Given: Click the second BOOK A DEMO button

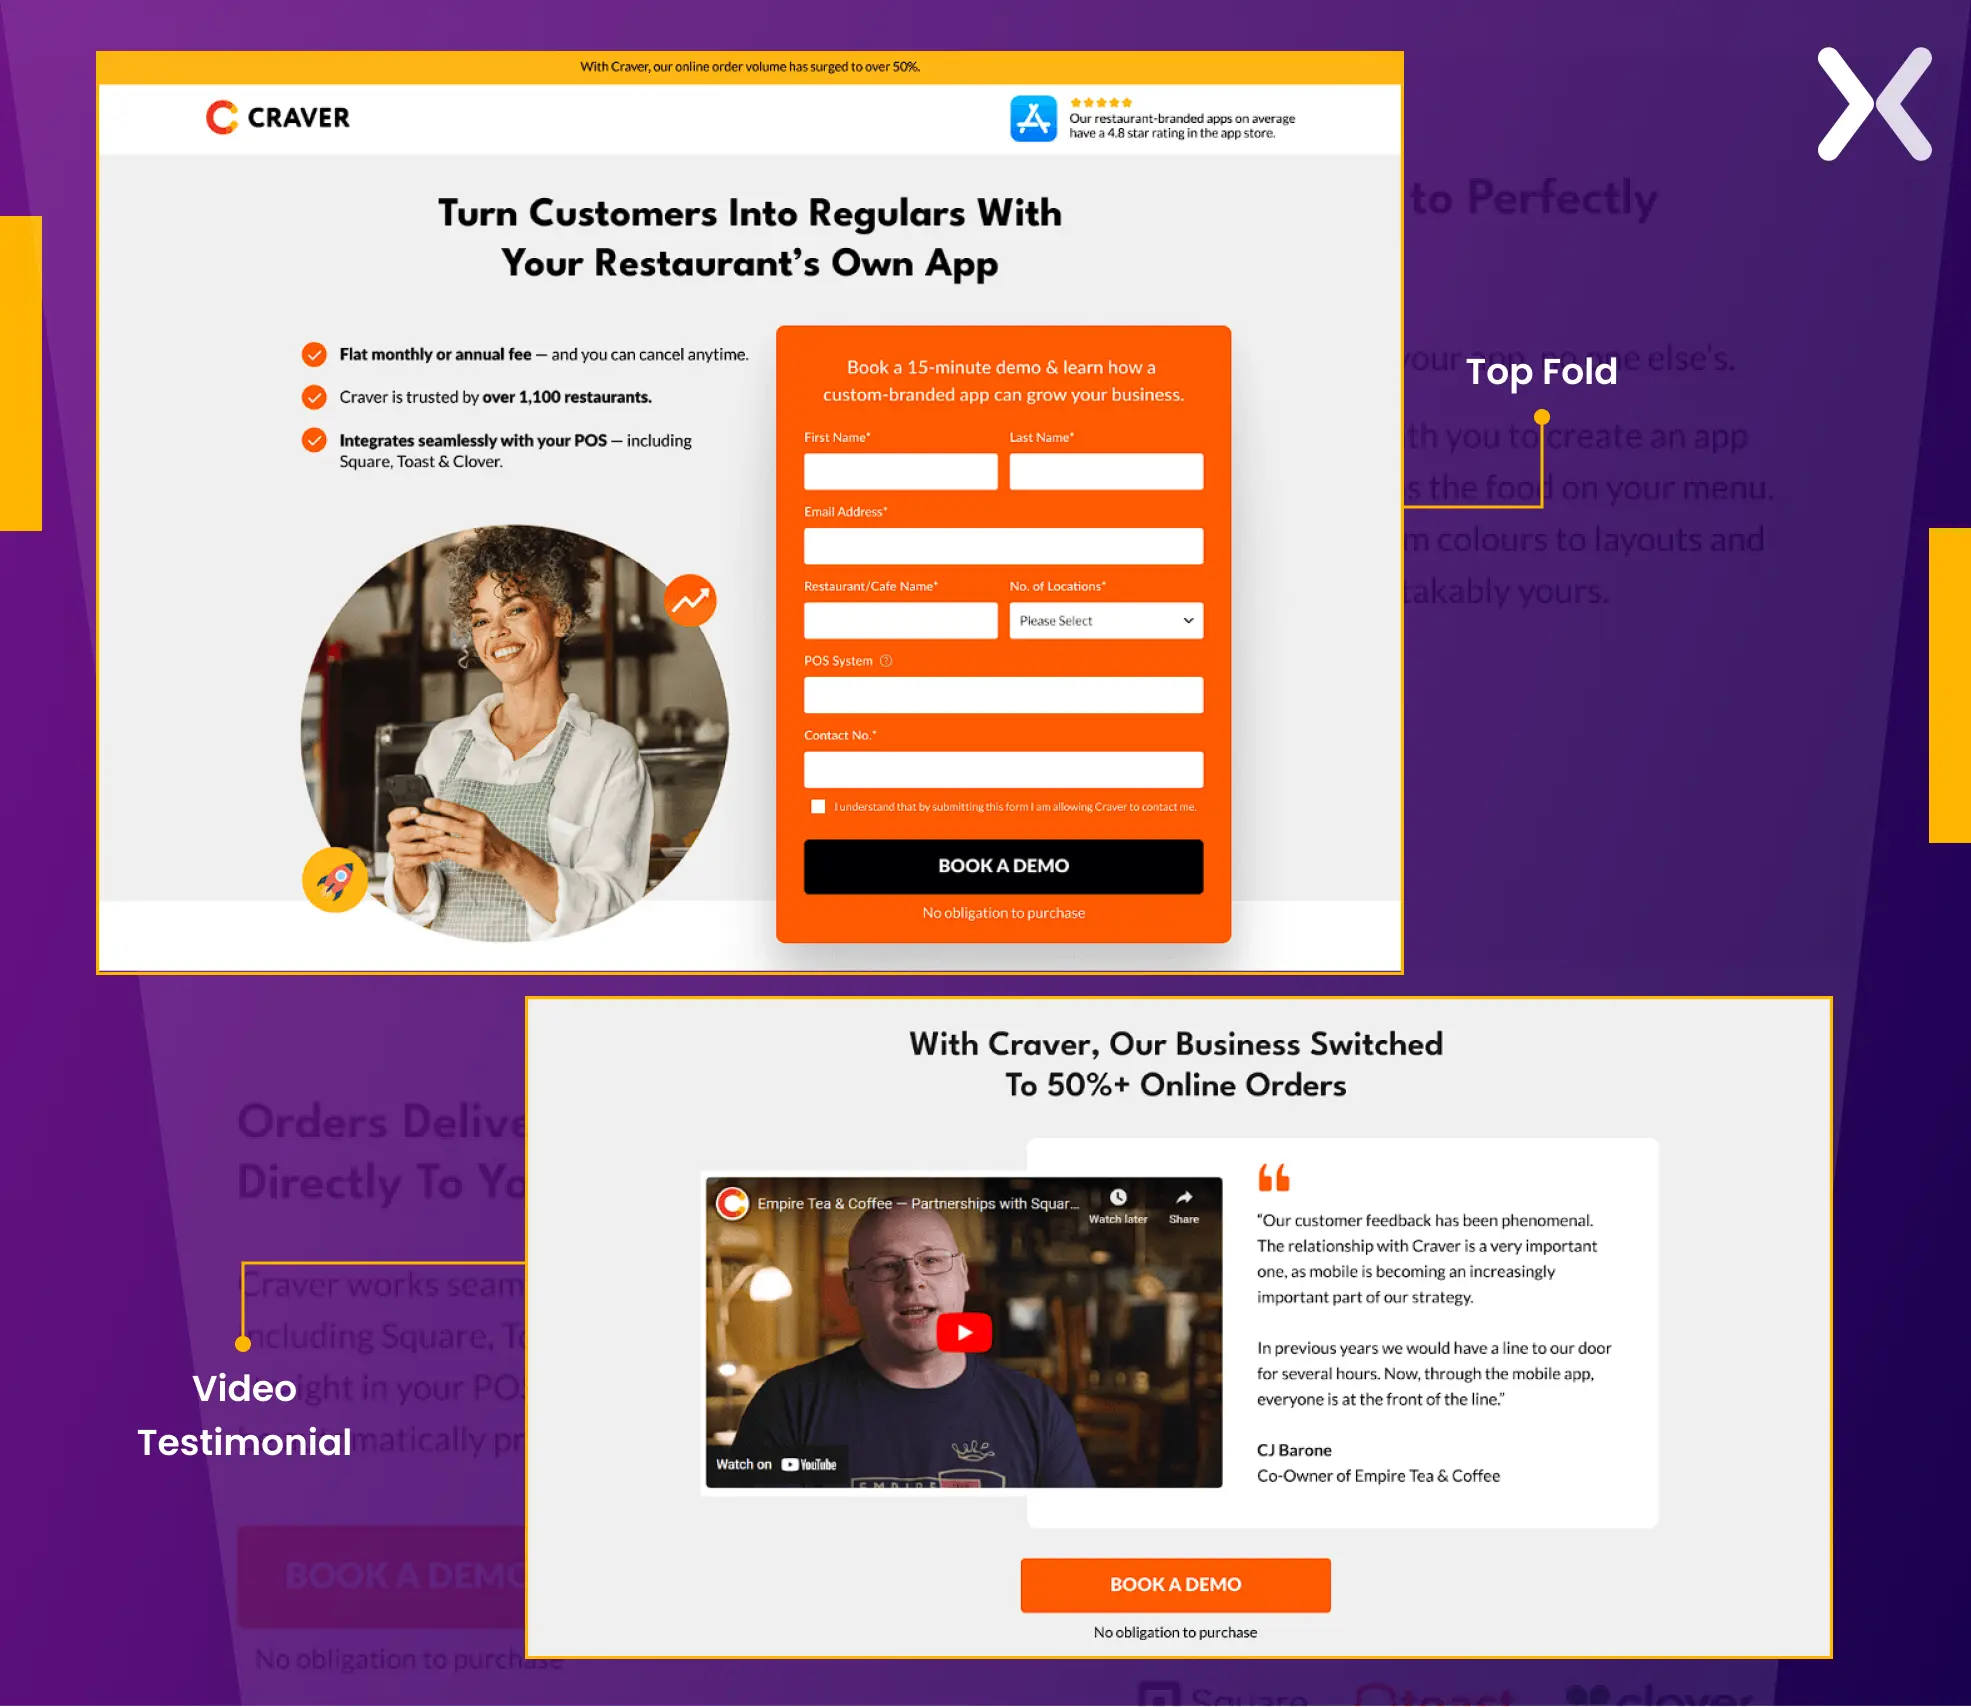Looking at the screenshot, I should pos(1175,1583).
